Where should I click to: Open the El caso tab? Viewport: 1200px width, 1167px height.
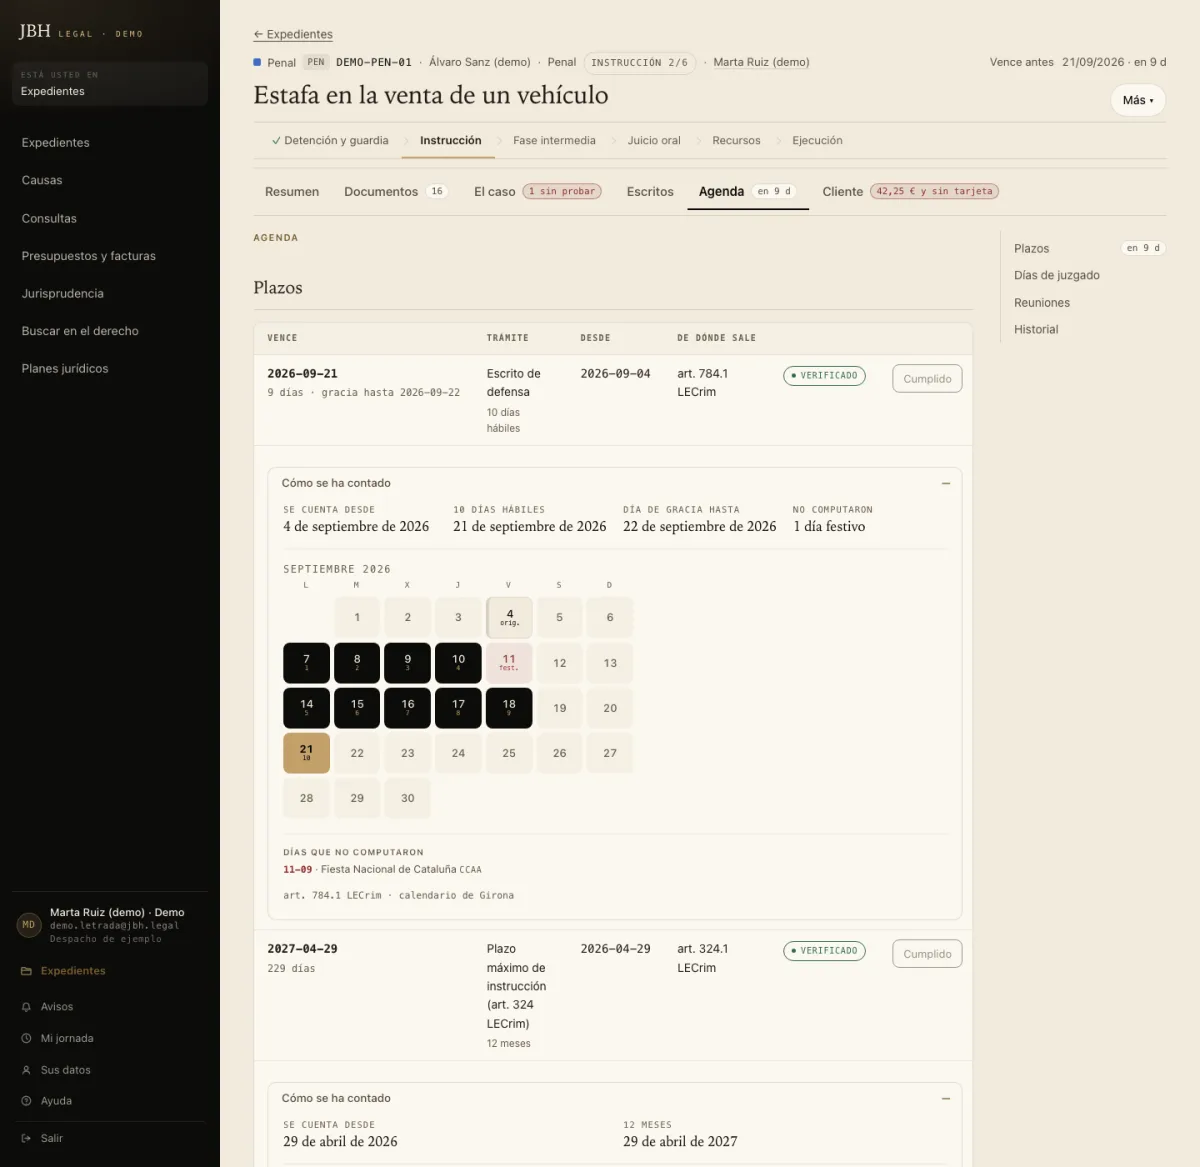pos(537,191)
